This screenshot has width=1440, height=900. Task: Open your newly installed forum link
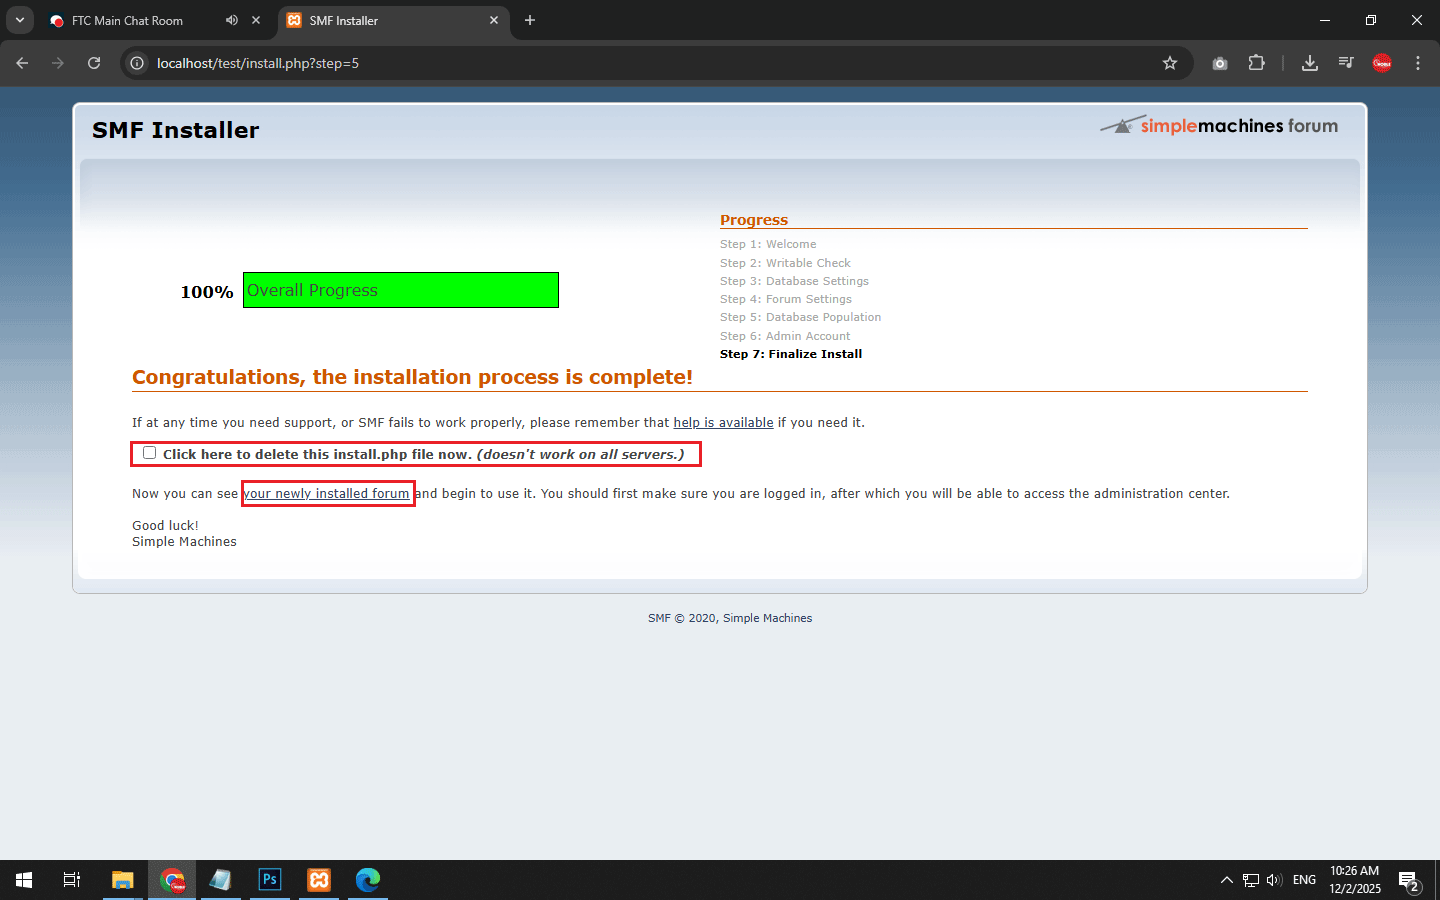(x=327, y=494)
